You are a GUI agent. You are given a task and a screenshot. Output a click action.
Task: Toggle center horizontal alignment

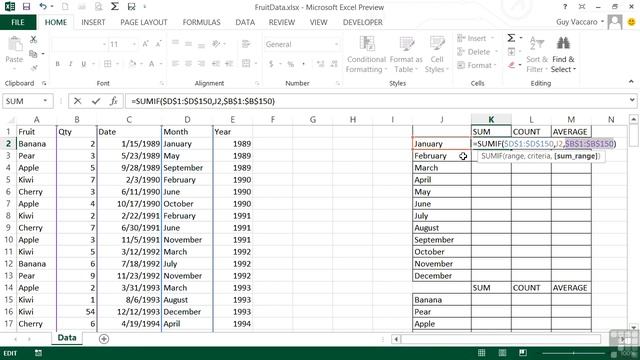coord(188,64)
